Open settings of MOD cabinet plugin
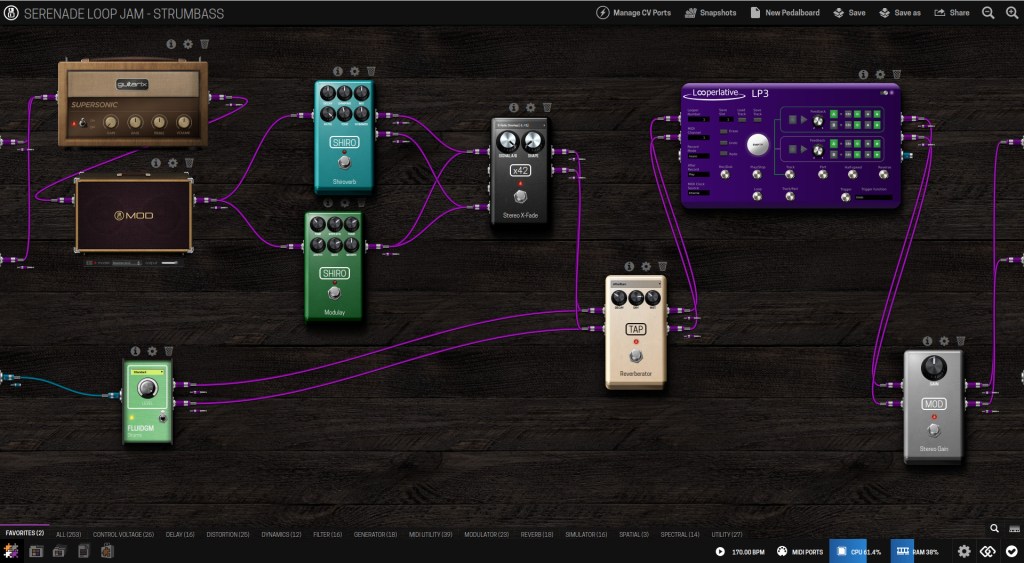The width and height of the screenshot is (1024, 563). [x=172, y=163]
